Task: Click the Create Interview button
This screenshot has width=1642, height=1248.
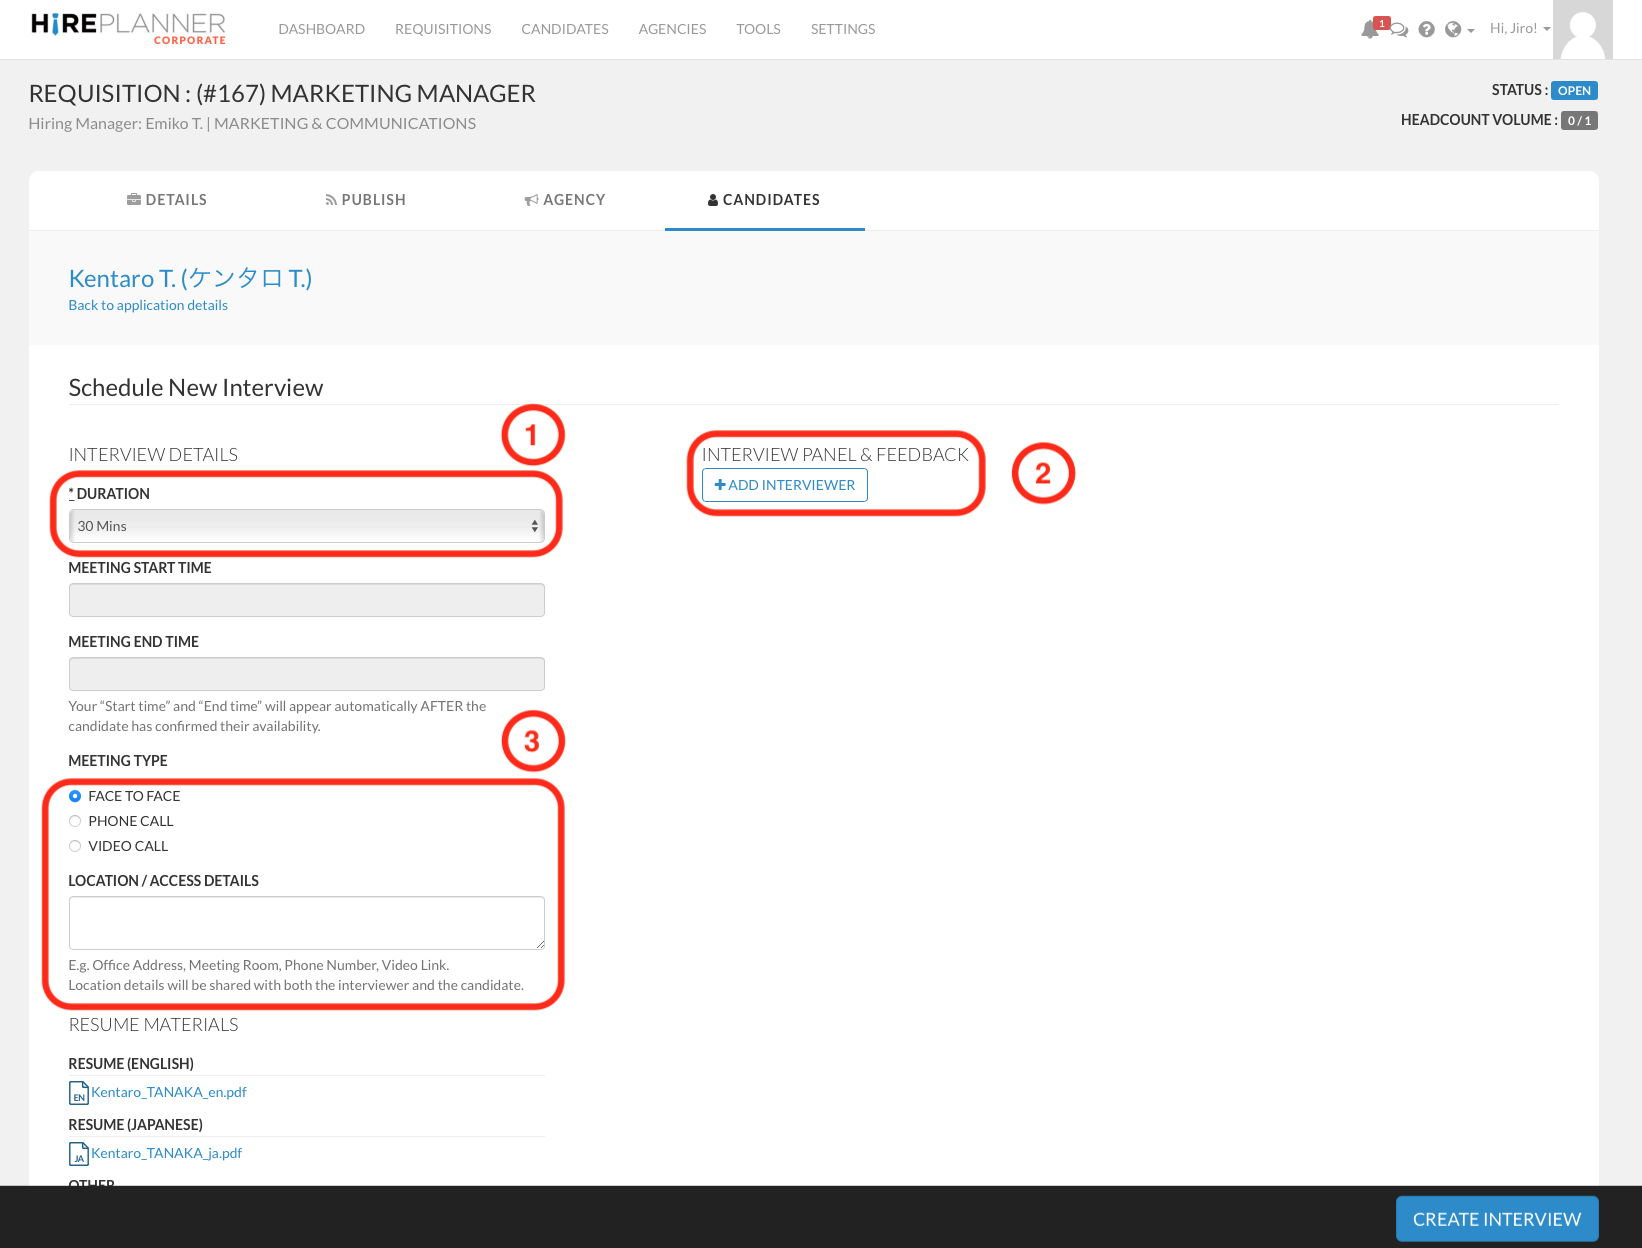Action: pos(1496,1219)
